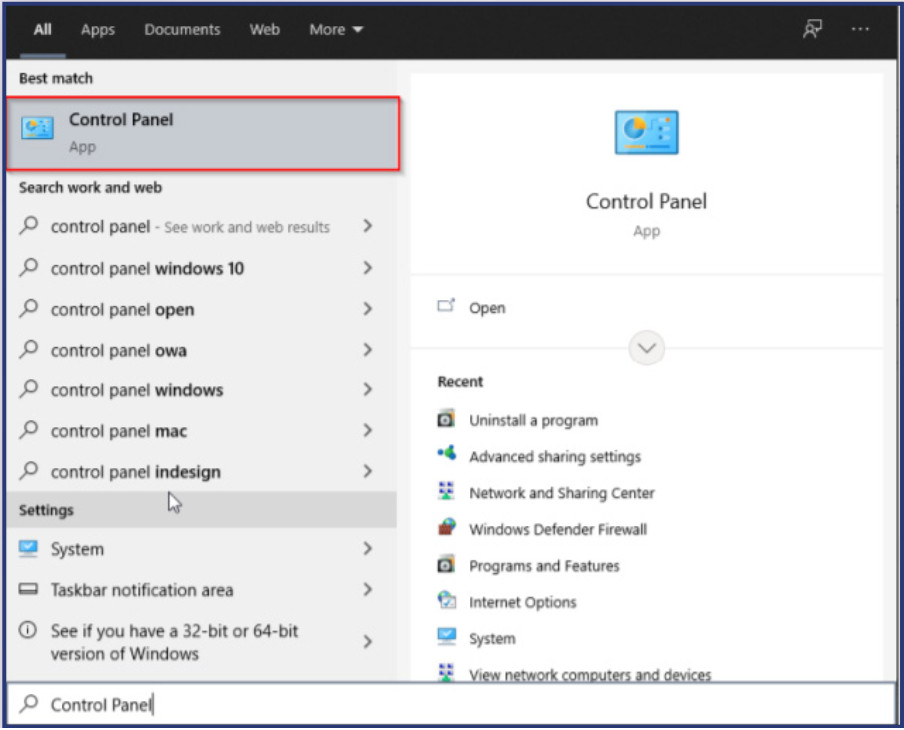Expand the More dropdown filter
Image resolution: width=904 pixels, height=730 pixels.
pos(336,29)
